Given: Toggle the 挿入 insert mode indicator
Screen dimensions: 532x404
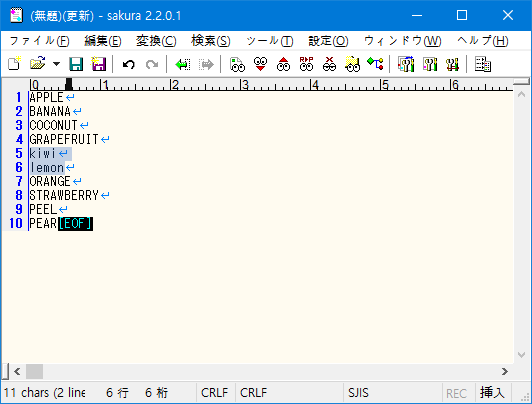Looking at the screenshot, I should pyautogui.click(x=492, y=392).
